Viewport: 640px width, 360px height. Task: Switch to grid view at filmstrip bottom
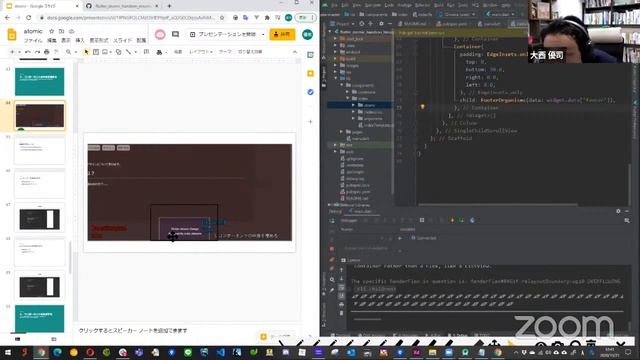click(x=54, y=339)
